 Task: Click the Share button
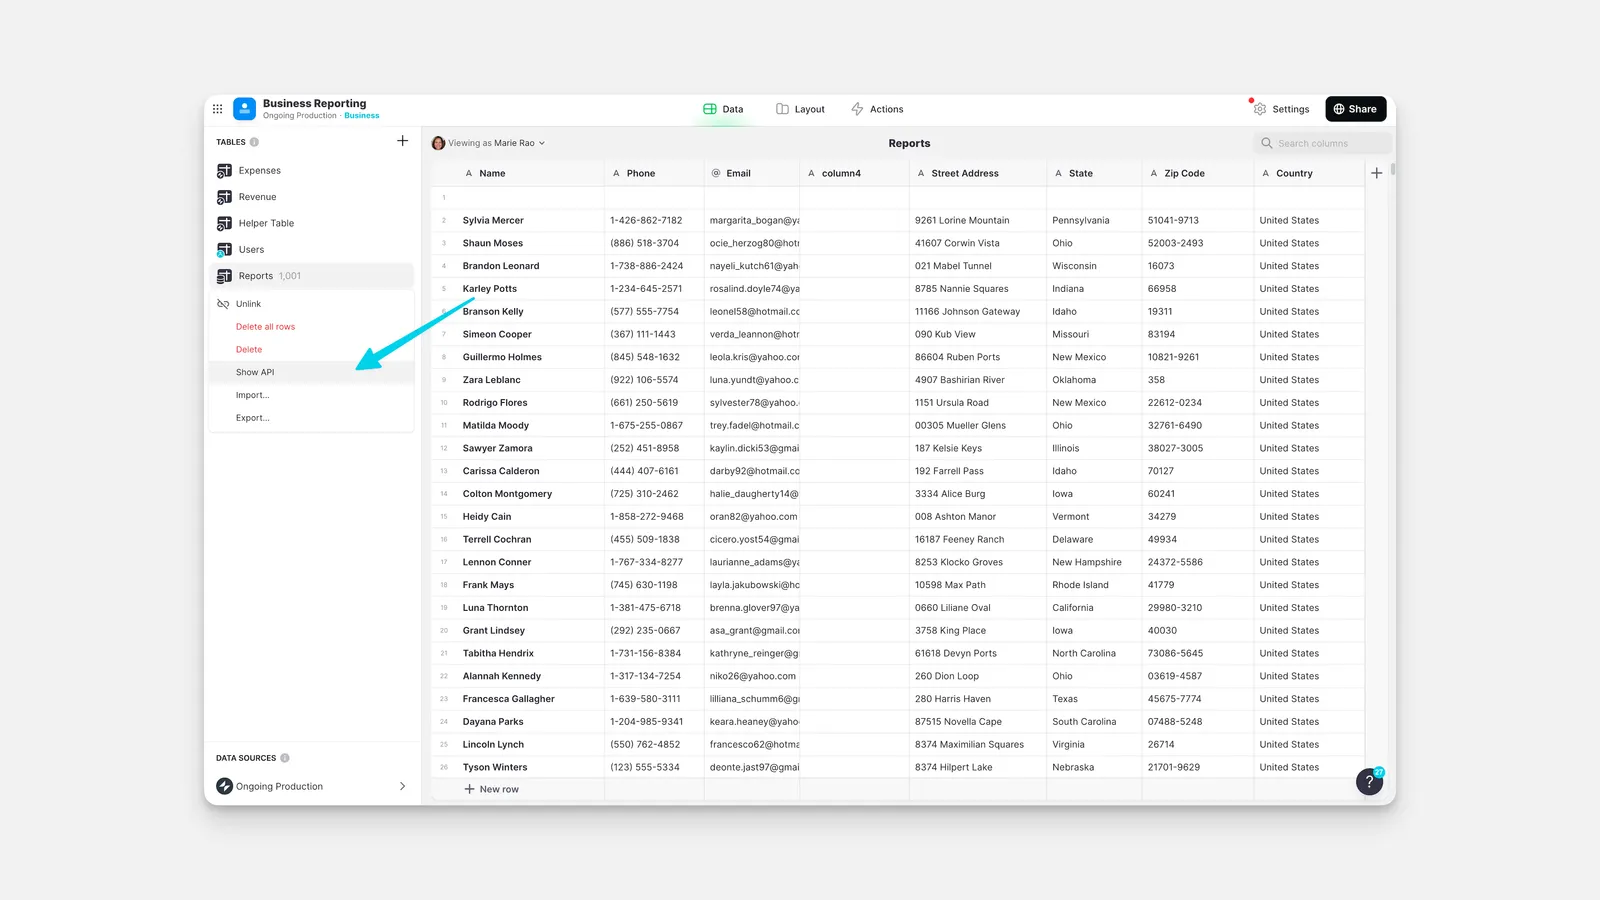pos(1355,109)
